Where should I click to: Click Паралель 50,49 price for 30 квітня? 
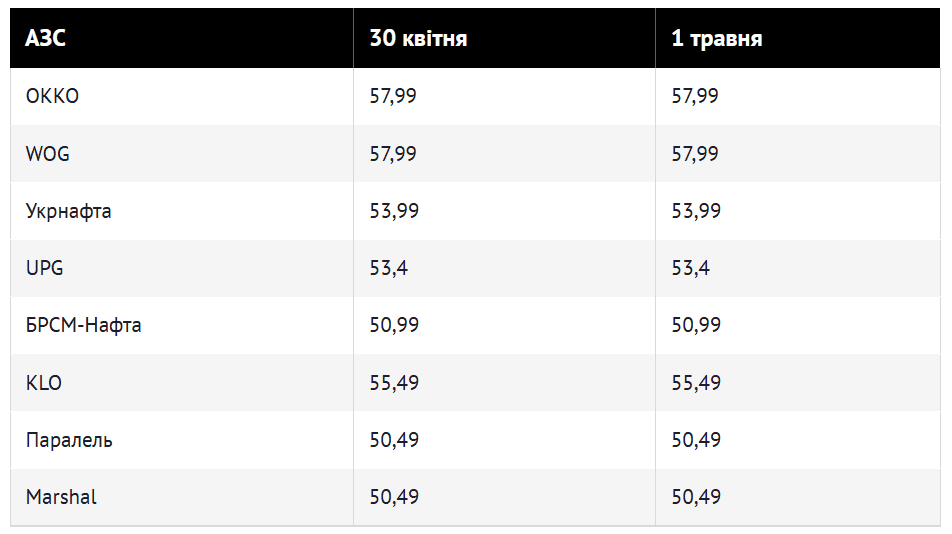click(x=394, y=440)
